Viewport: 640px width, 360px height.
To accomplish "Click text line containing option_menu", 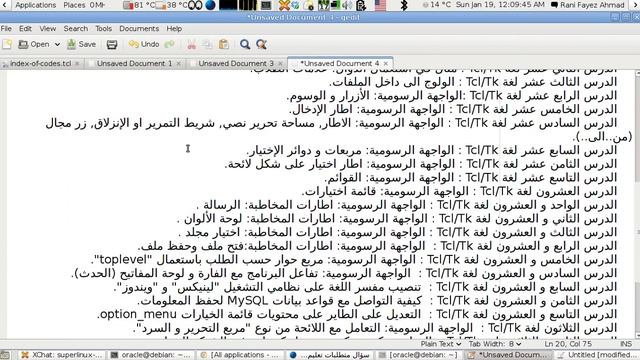I will point(357,314).
